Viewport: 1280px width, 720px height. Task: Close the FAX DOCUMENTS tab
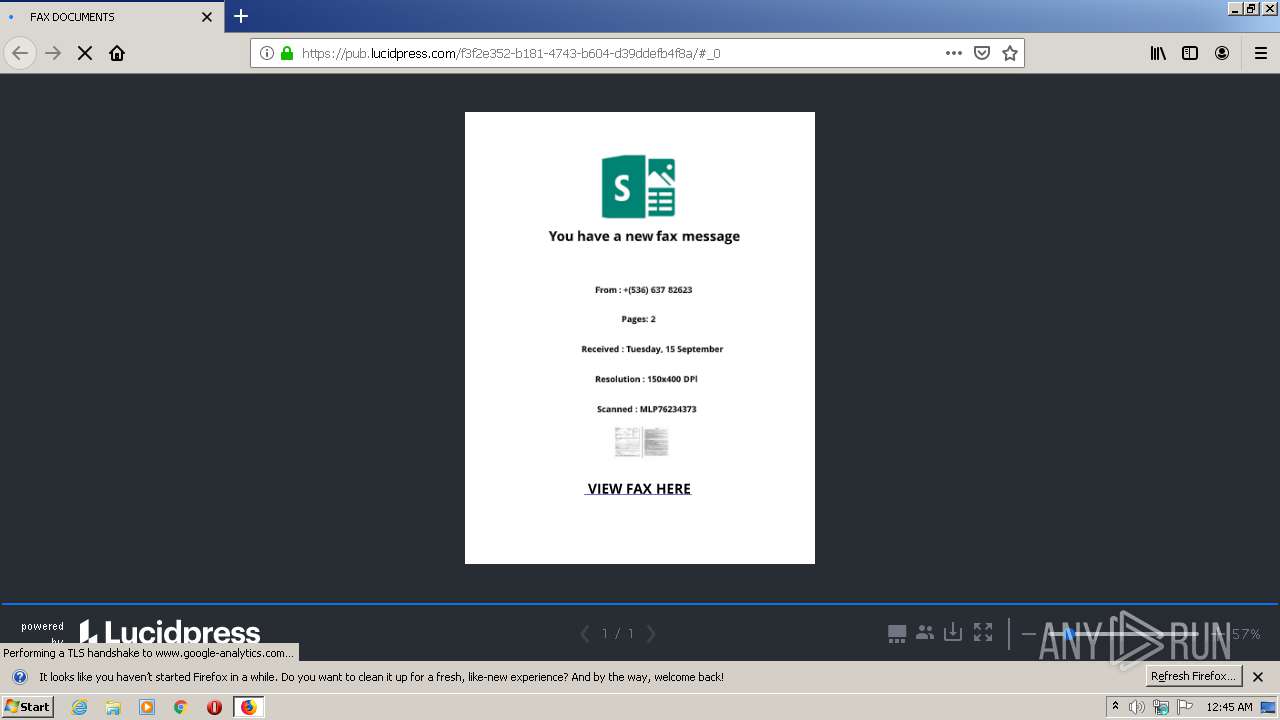point(207,17)
